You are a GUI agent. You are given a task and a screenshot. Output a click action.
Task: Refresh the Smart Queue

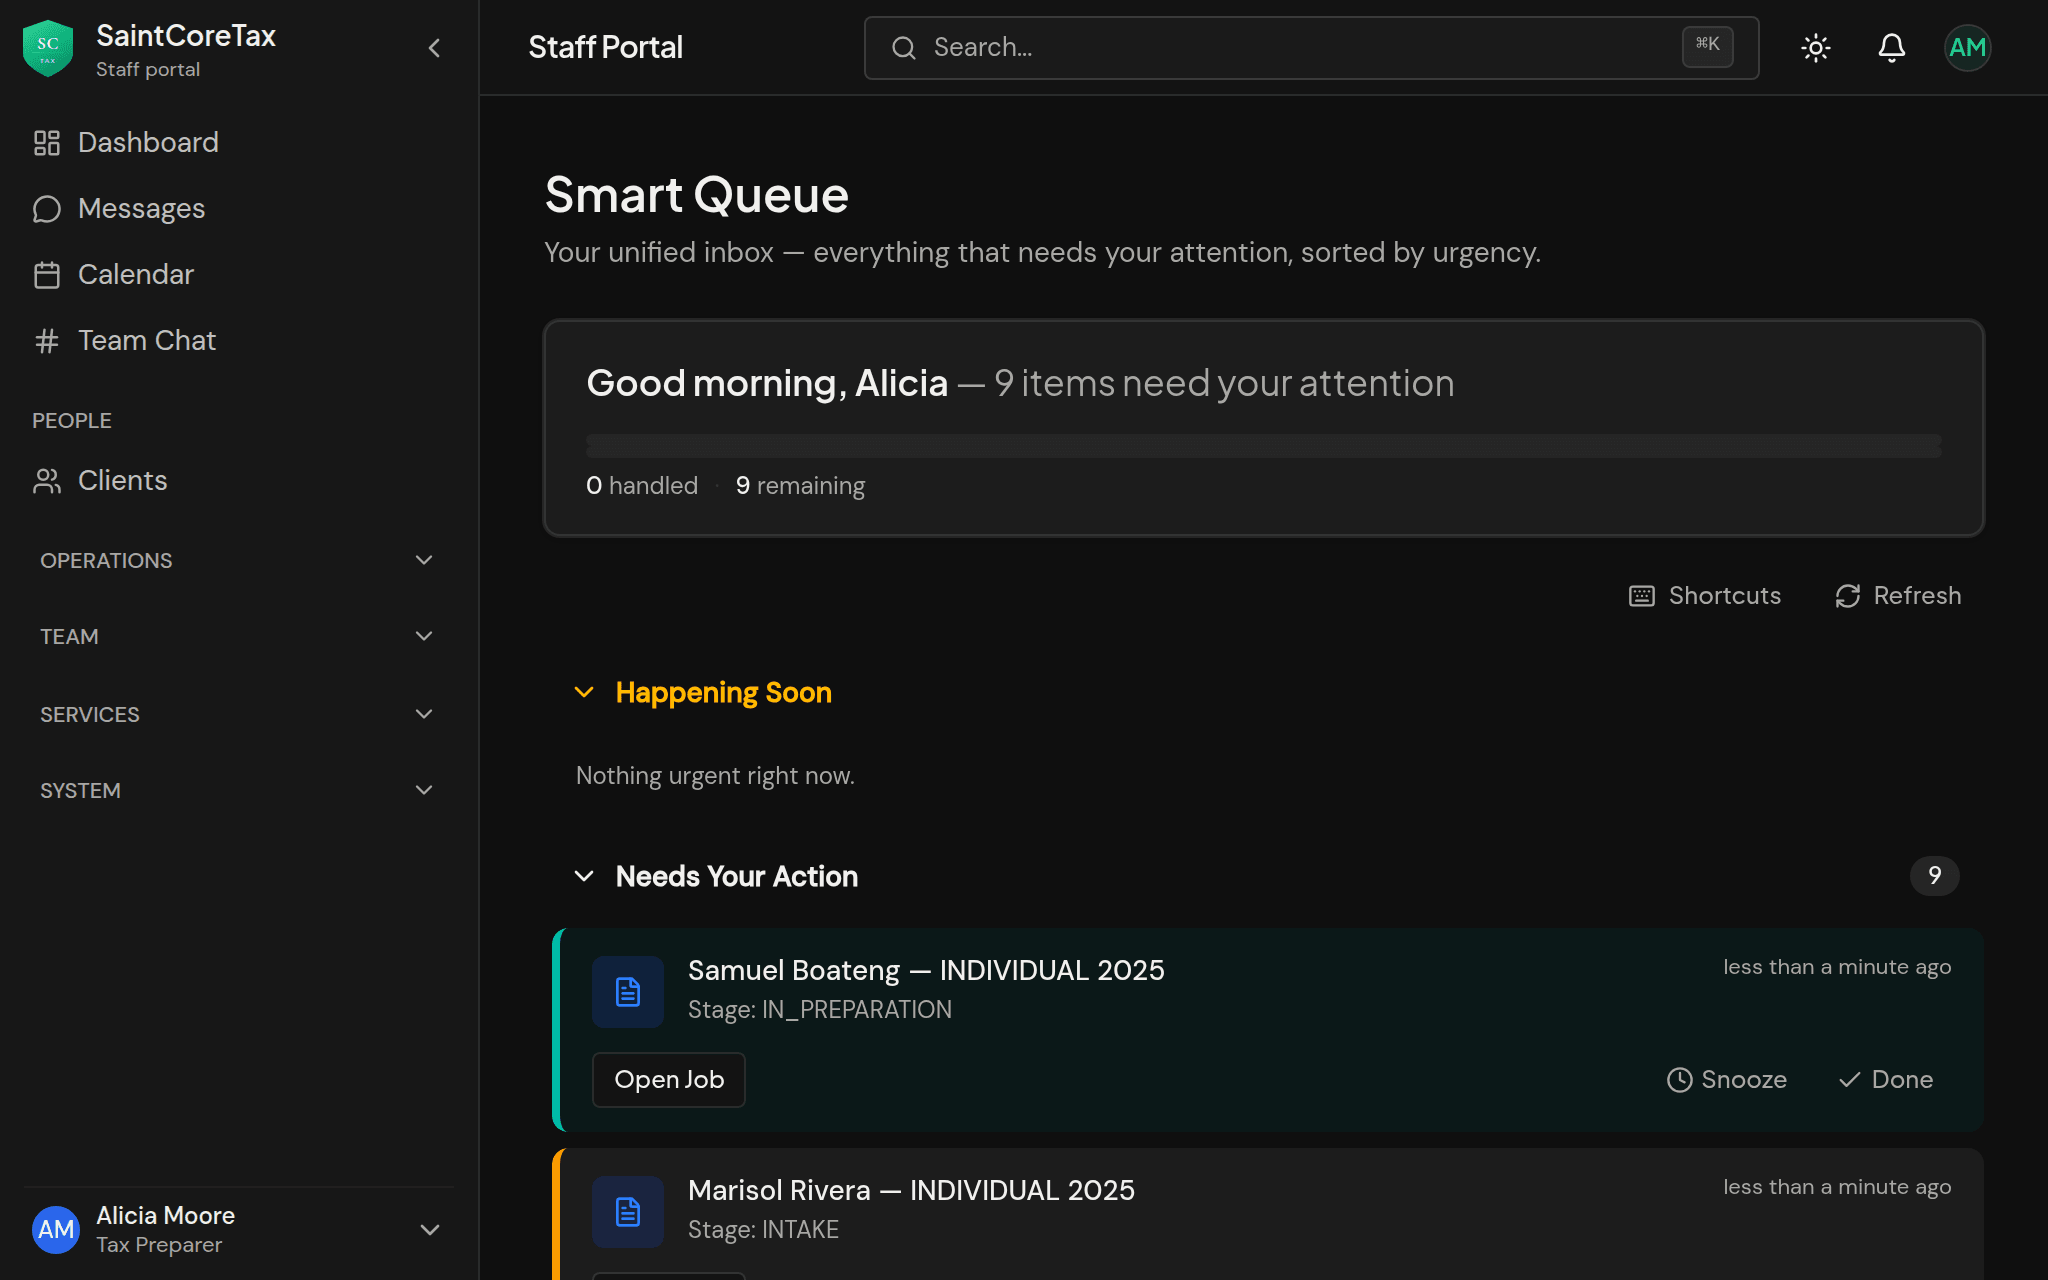1898,596
